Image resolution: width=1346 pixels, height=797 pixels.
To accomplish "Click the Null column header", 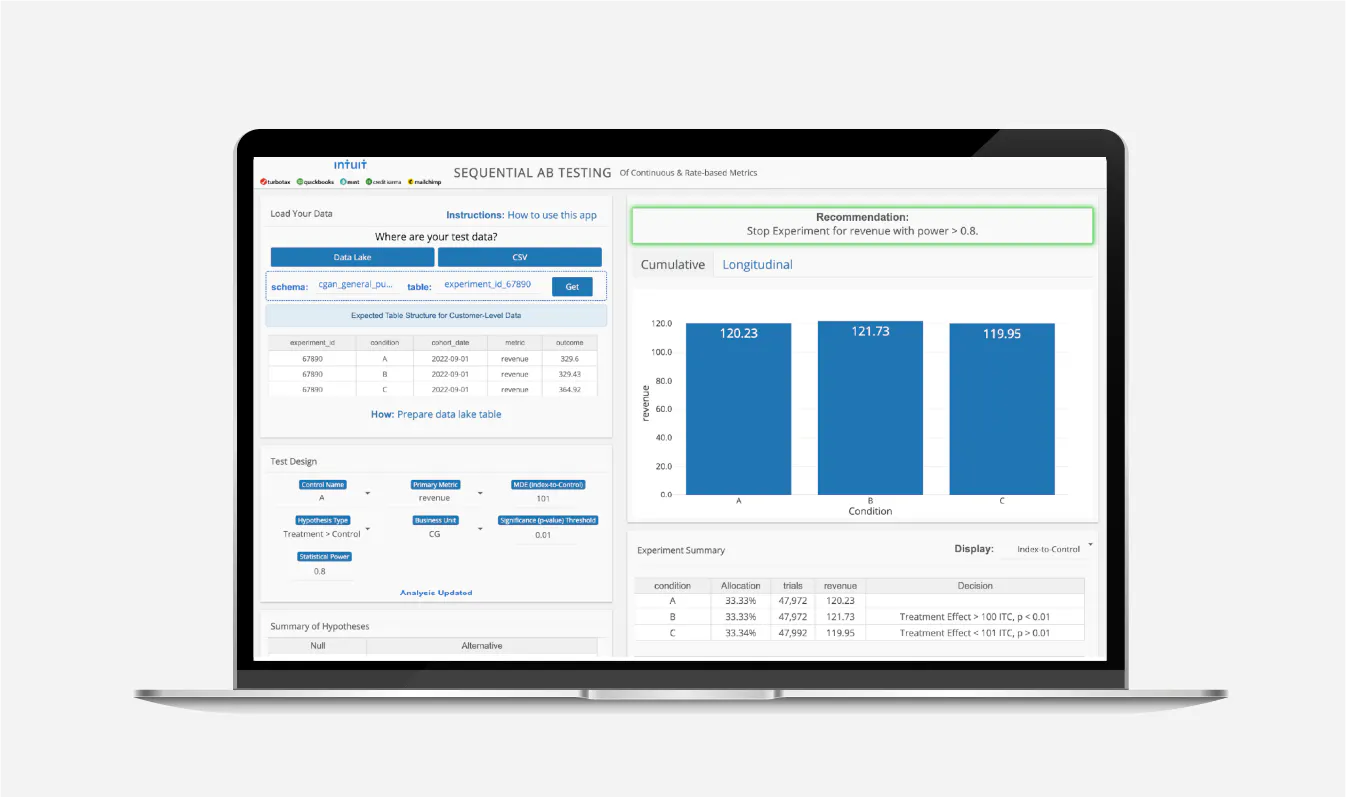I will point(318,646).
